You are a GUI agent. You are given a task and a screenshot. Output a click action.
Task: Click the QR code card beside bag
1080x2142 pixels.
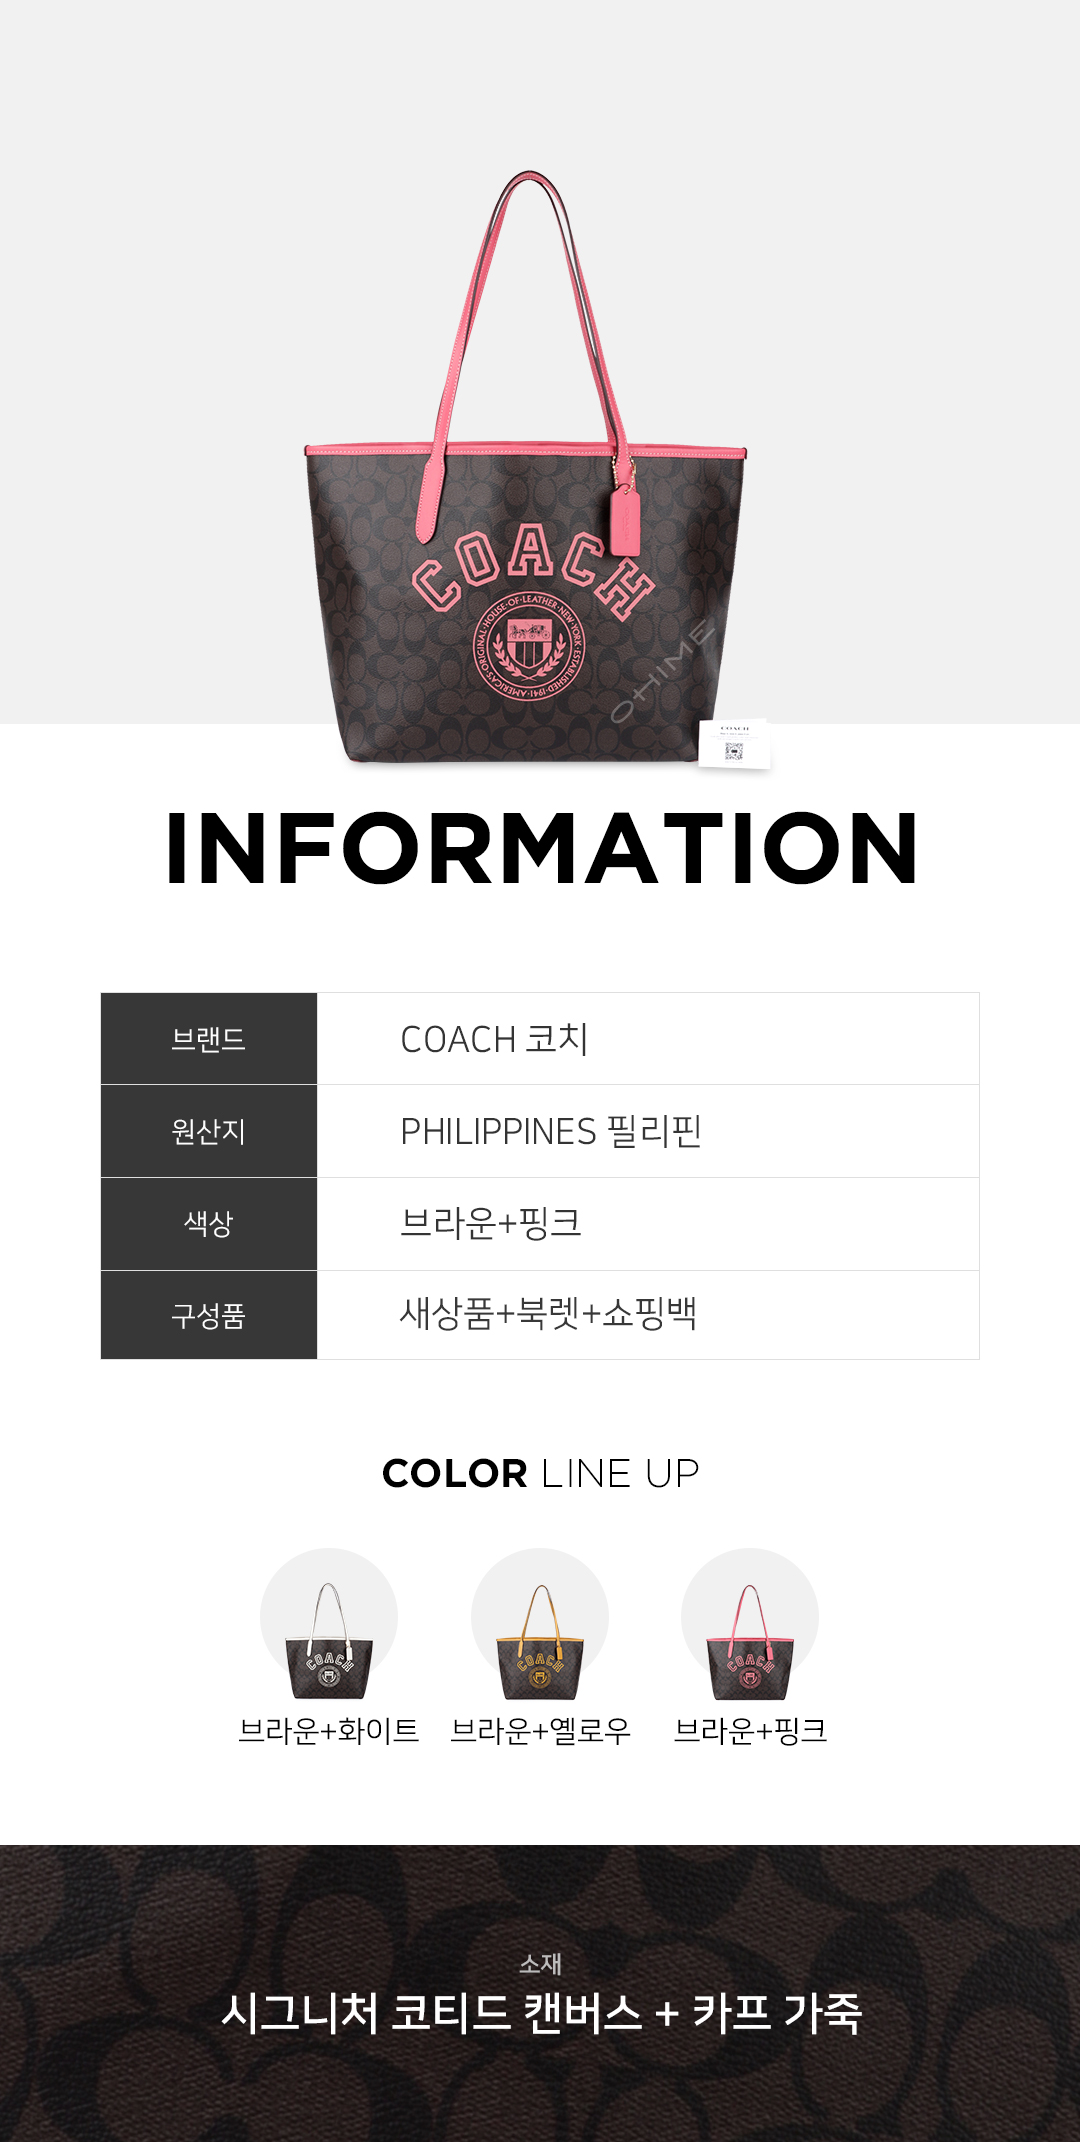click(734, 744)
